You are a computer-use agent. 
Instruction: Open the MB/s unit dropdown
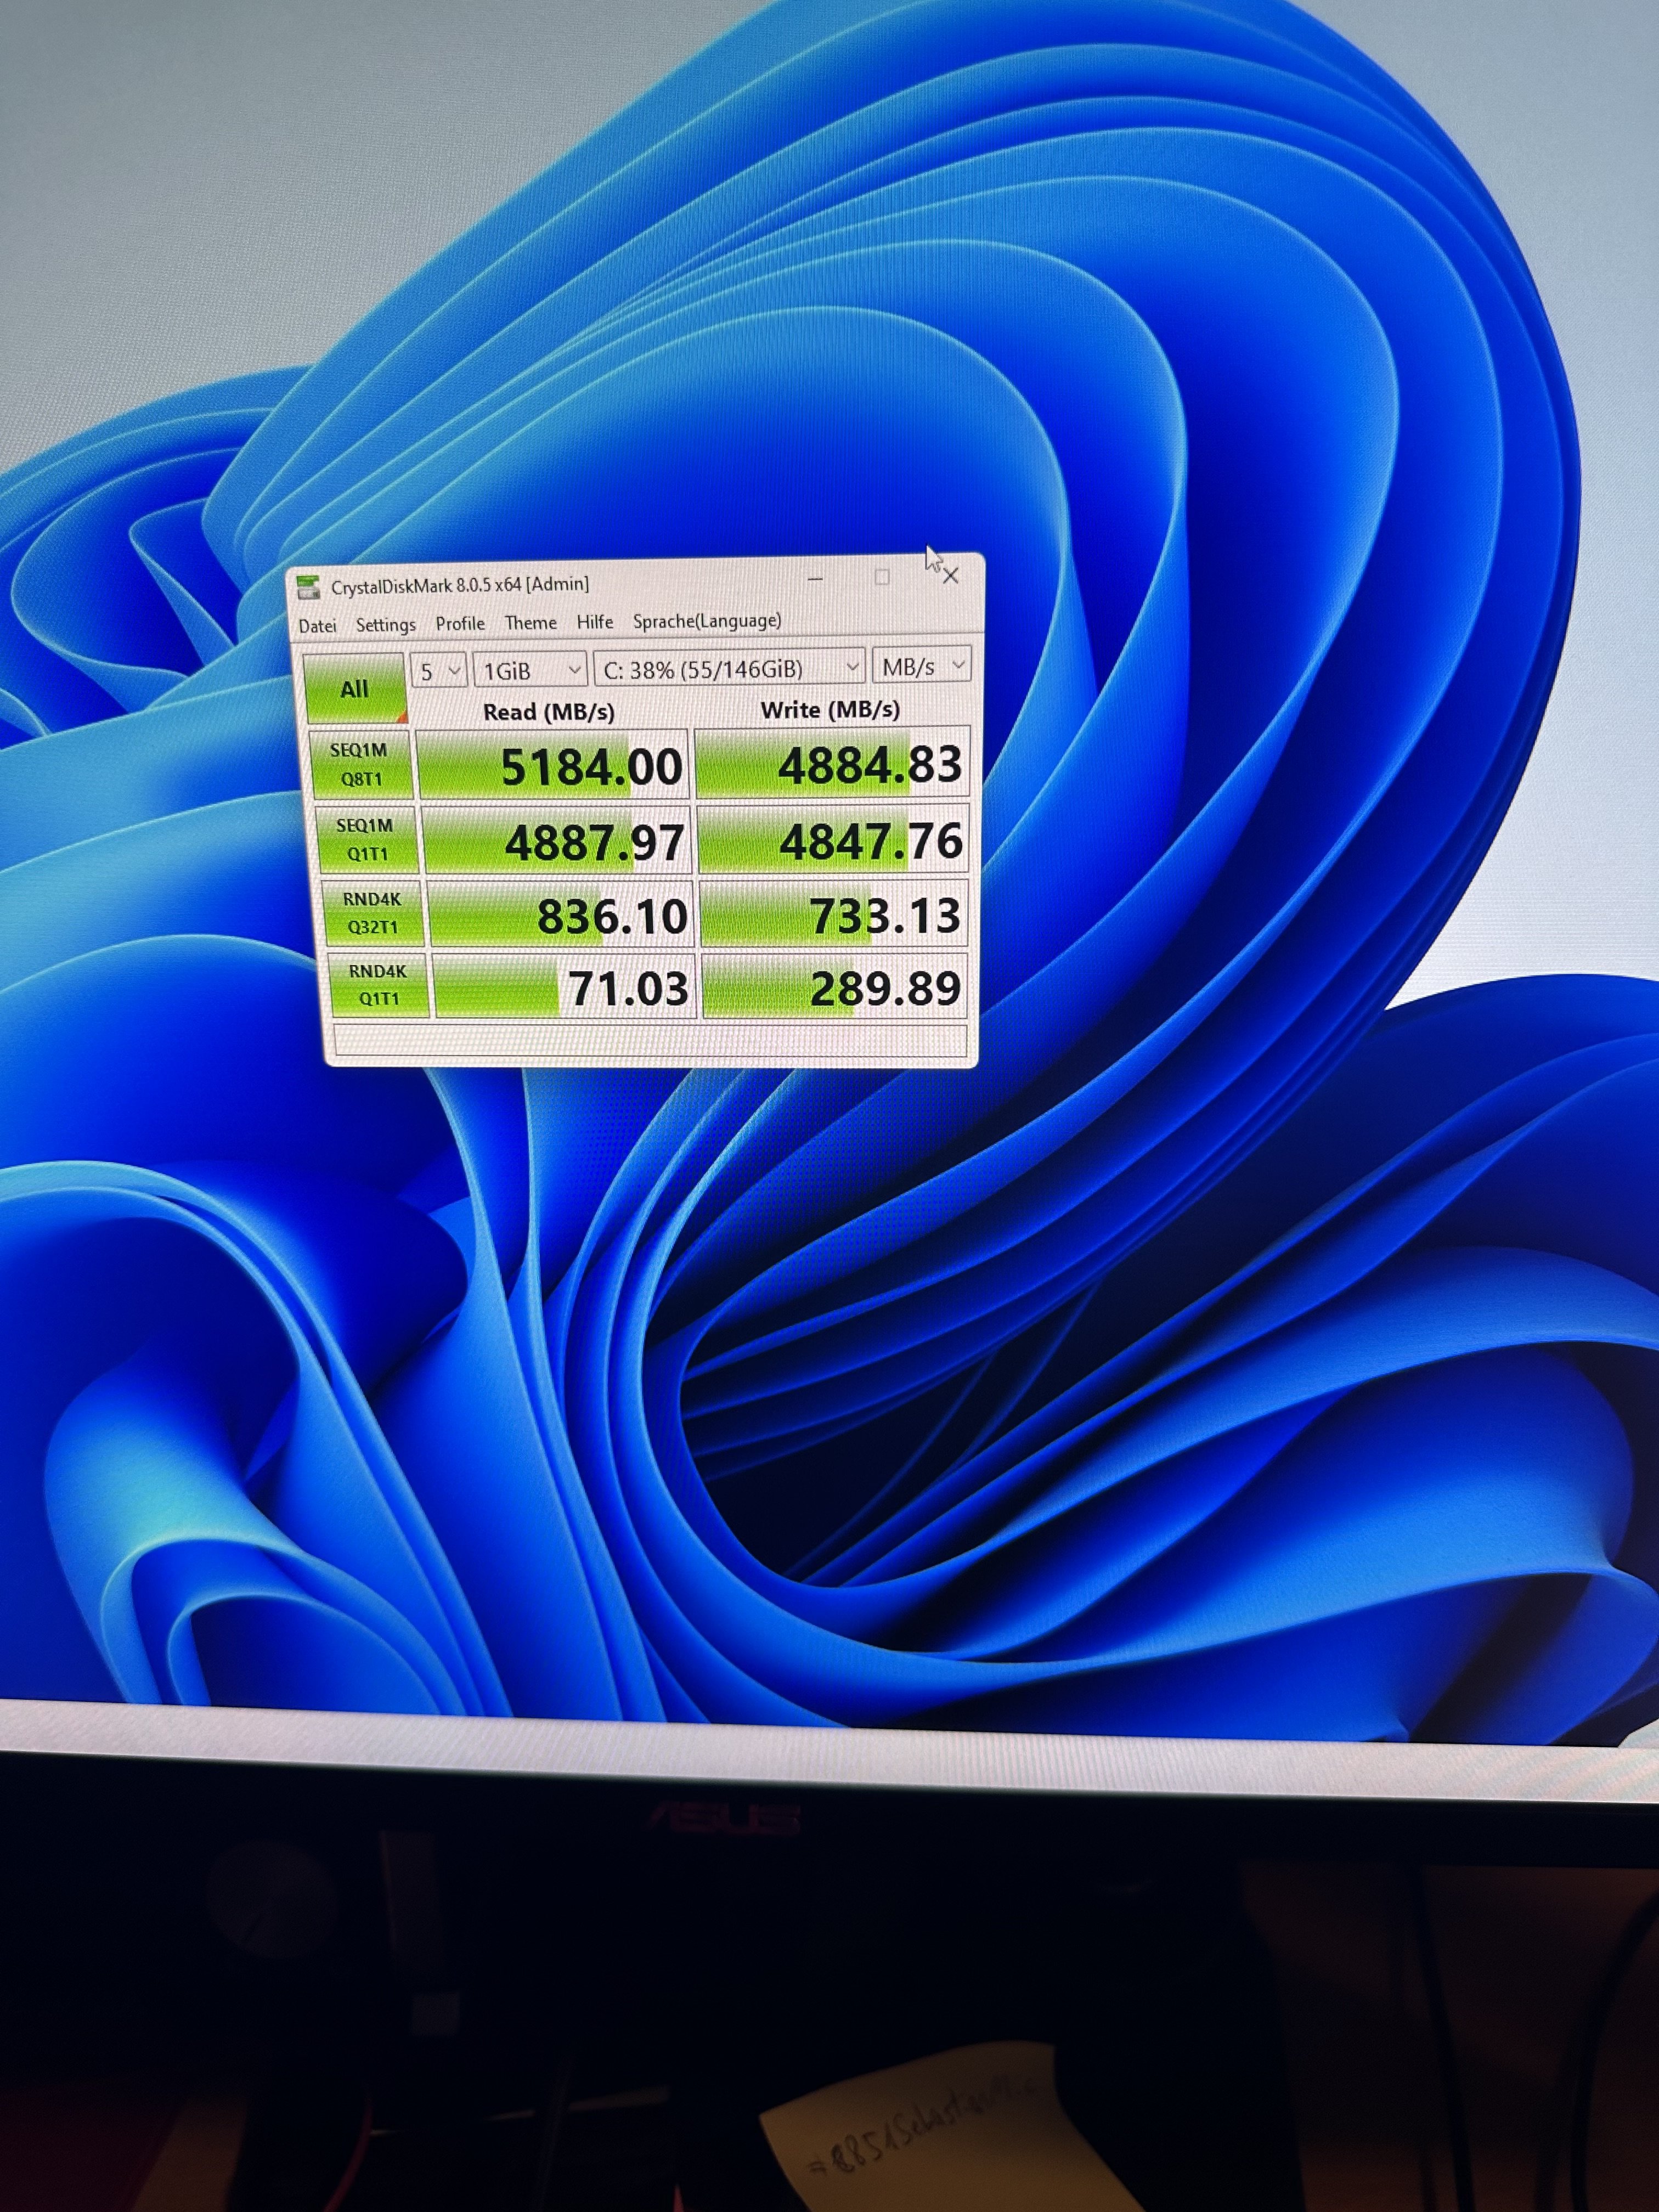(x=921, y=665)
